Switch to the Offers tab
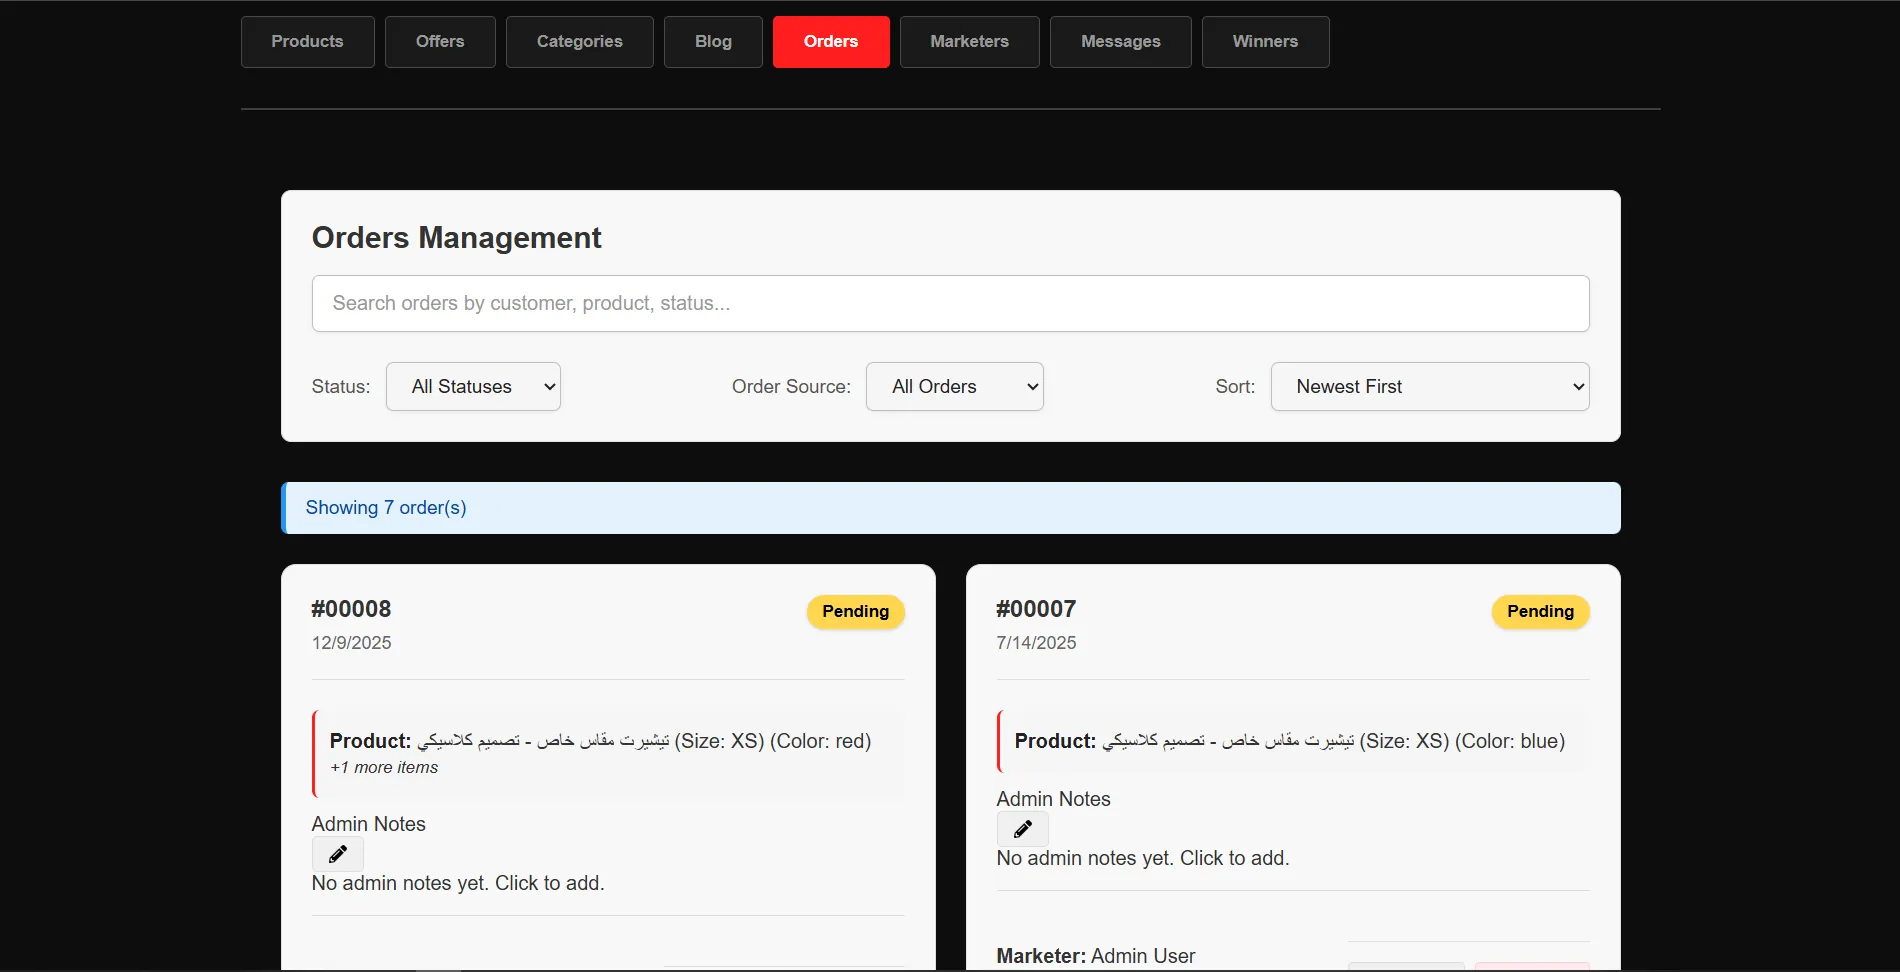The height and width of the screenshot is (972, 1900). (440, 42)
